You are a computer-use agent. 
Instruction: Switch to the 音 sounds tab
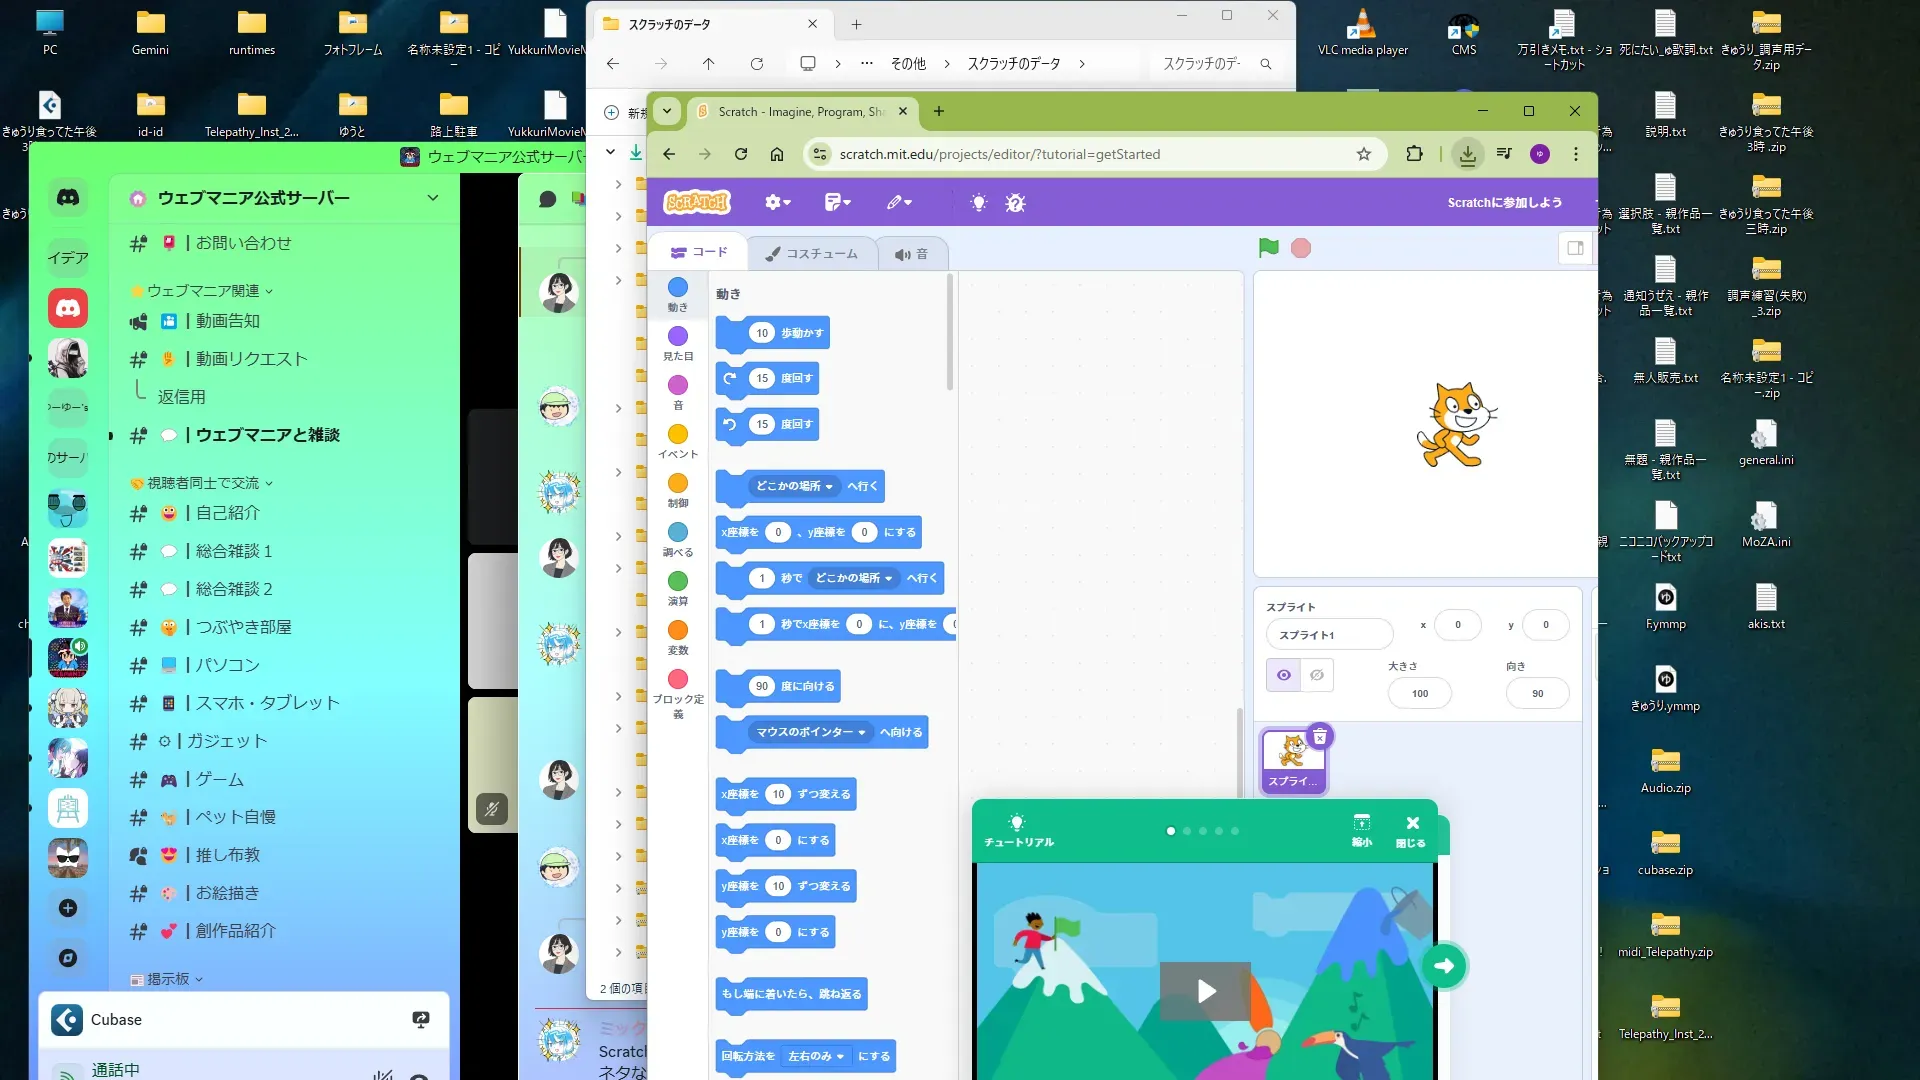(x=911, y=254)
